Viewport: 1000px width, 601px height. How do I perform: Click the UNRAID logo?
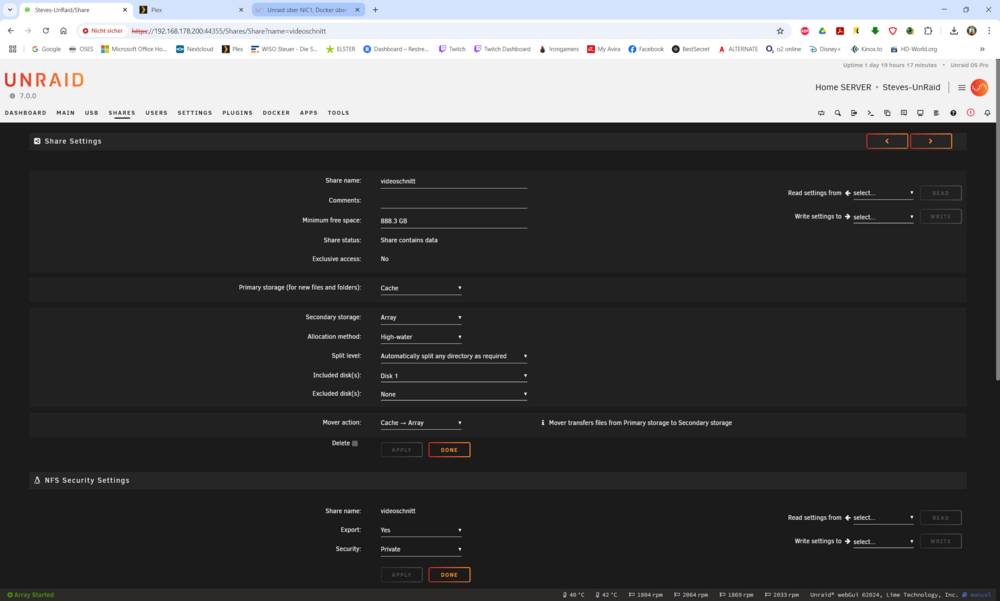point(44,80)
